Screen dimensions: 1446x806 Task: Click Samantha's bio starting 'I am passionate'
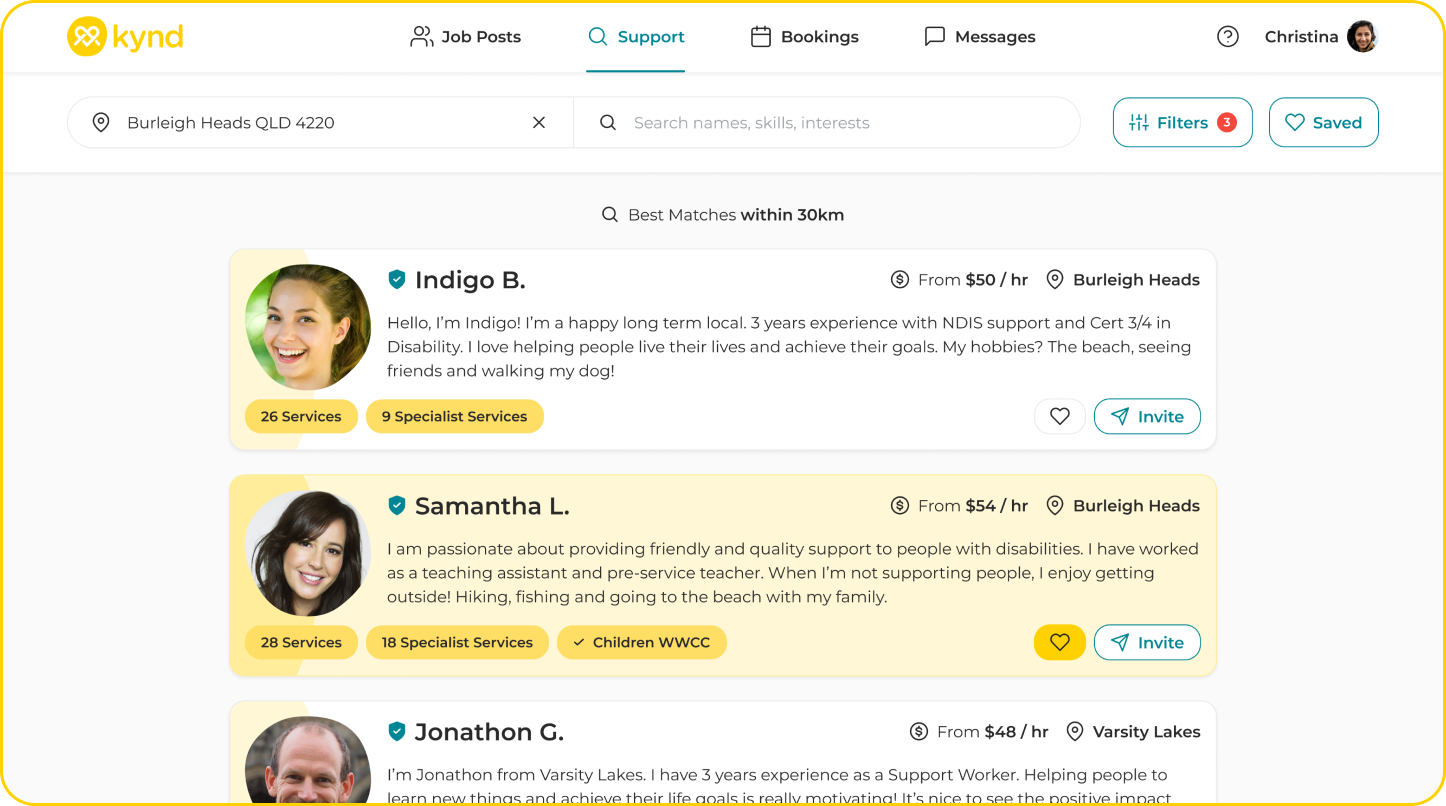793,573
